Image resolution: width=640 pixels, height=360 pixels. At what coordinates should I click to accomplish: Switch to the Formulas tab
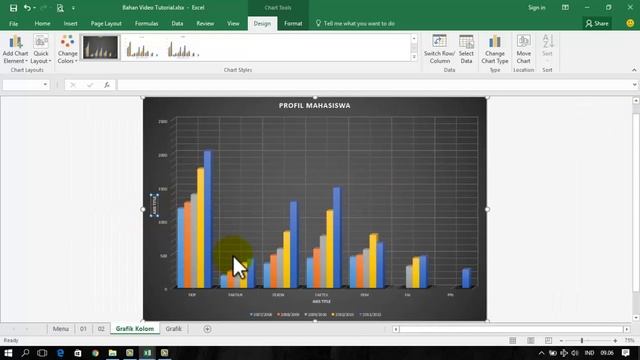[x=147, y=24]
